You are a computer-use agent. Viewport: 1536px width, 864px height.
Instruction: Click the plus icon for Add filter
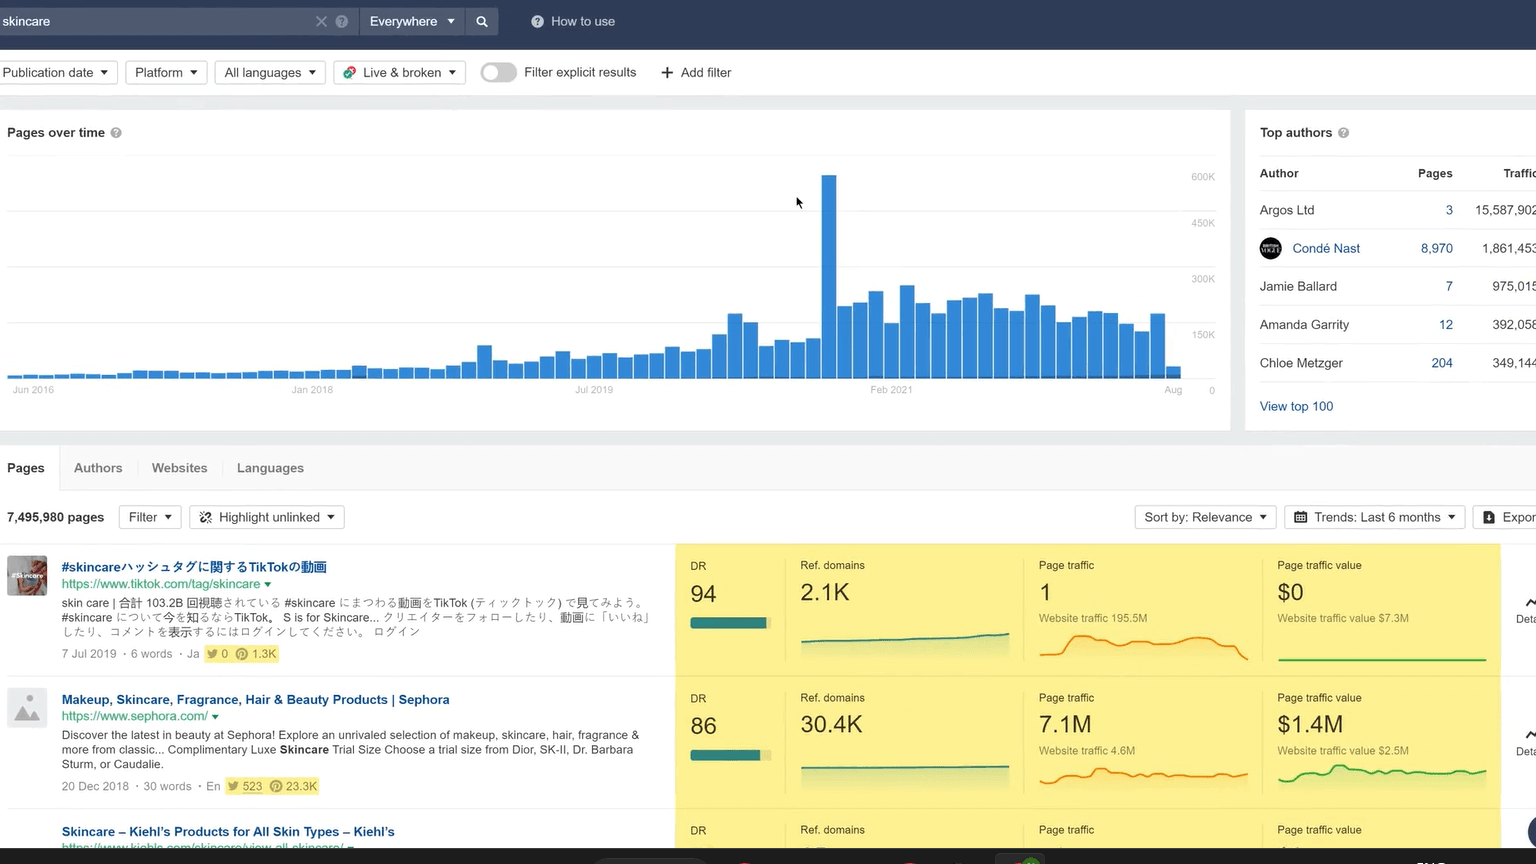[667, 73]
